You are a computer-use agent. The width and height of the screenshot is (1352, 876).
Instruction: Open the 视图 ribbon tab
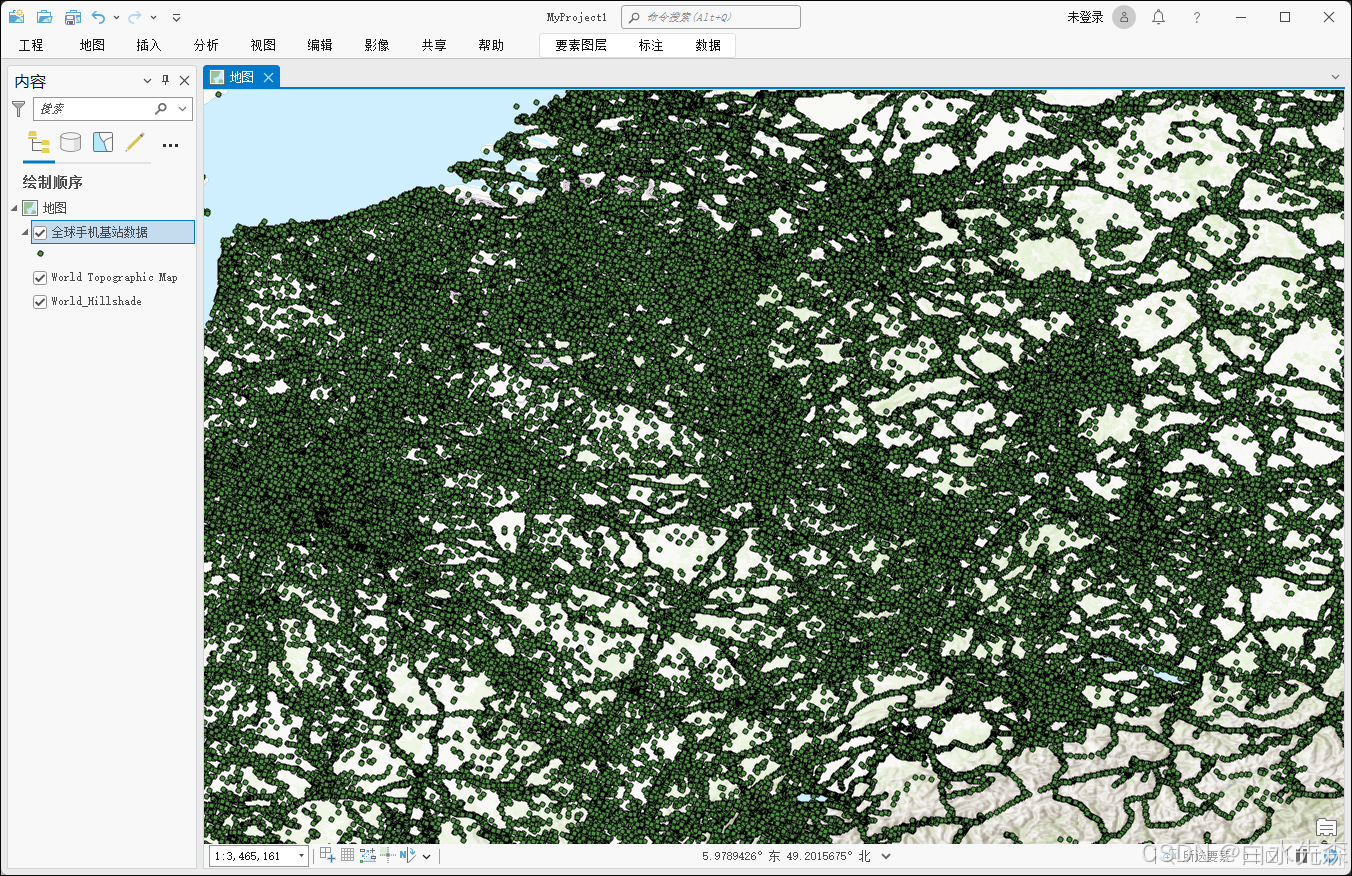click(263, 45)
